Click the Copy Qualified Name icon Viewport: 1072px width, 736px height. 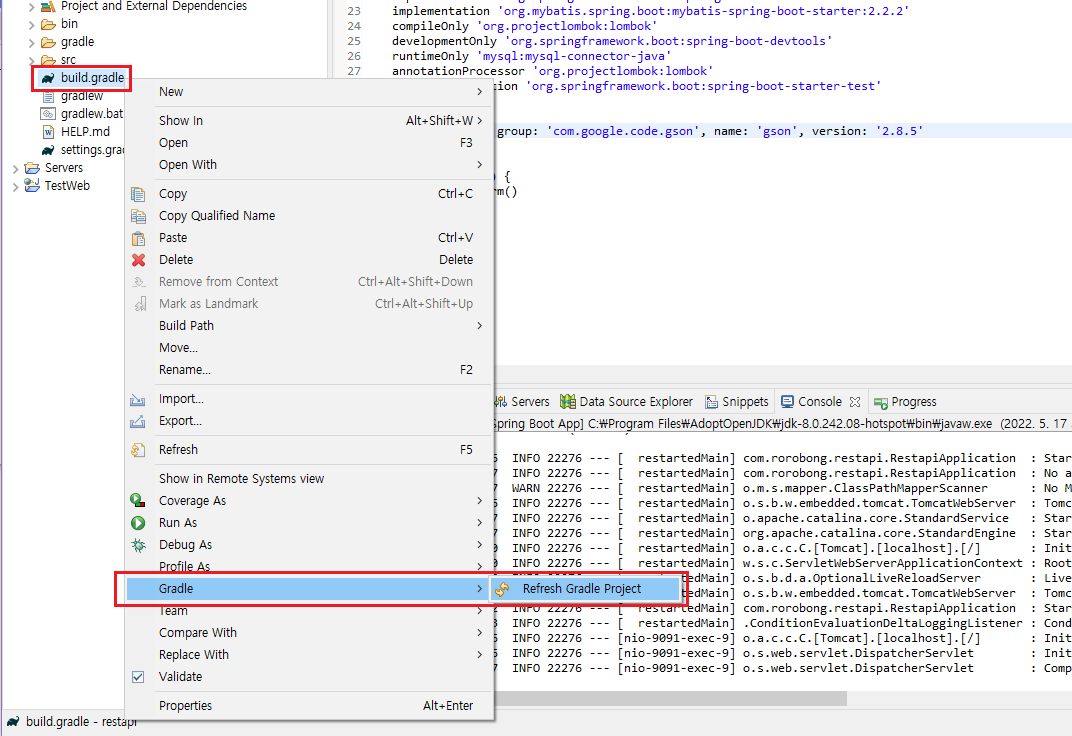point(138,216)
